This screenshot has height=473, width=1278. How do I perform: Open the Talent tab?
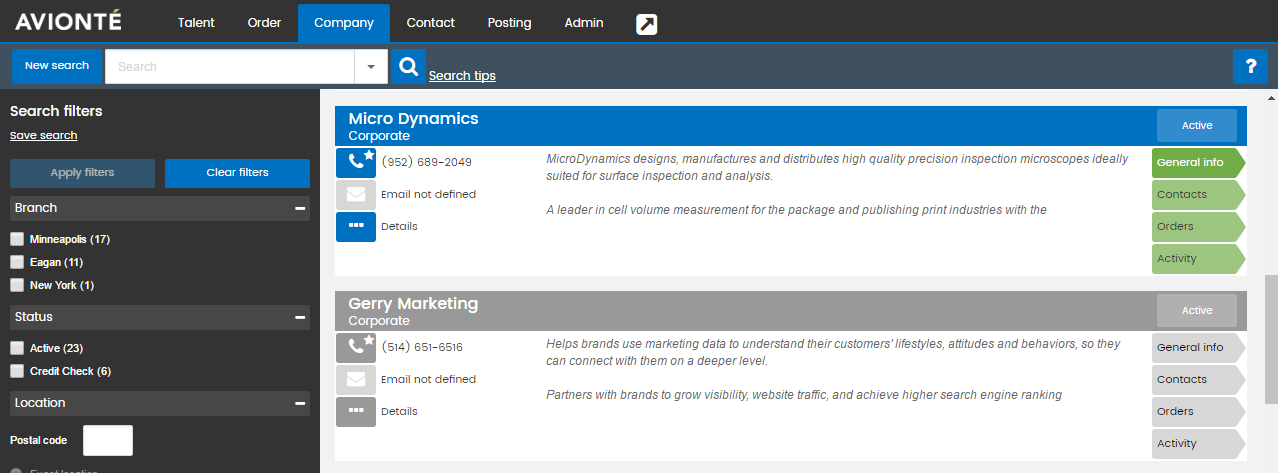pyautogui.click(x=196, y=22)
